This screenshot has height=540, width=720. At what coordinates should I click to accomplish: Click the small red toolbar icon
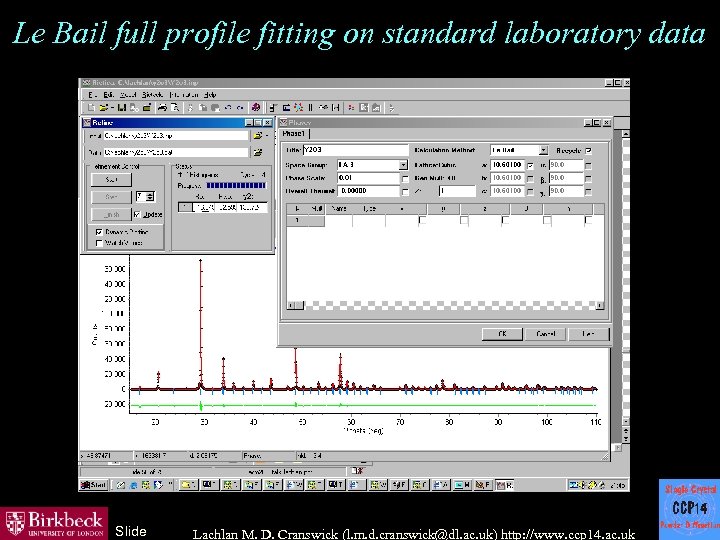point(351,107)
